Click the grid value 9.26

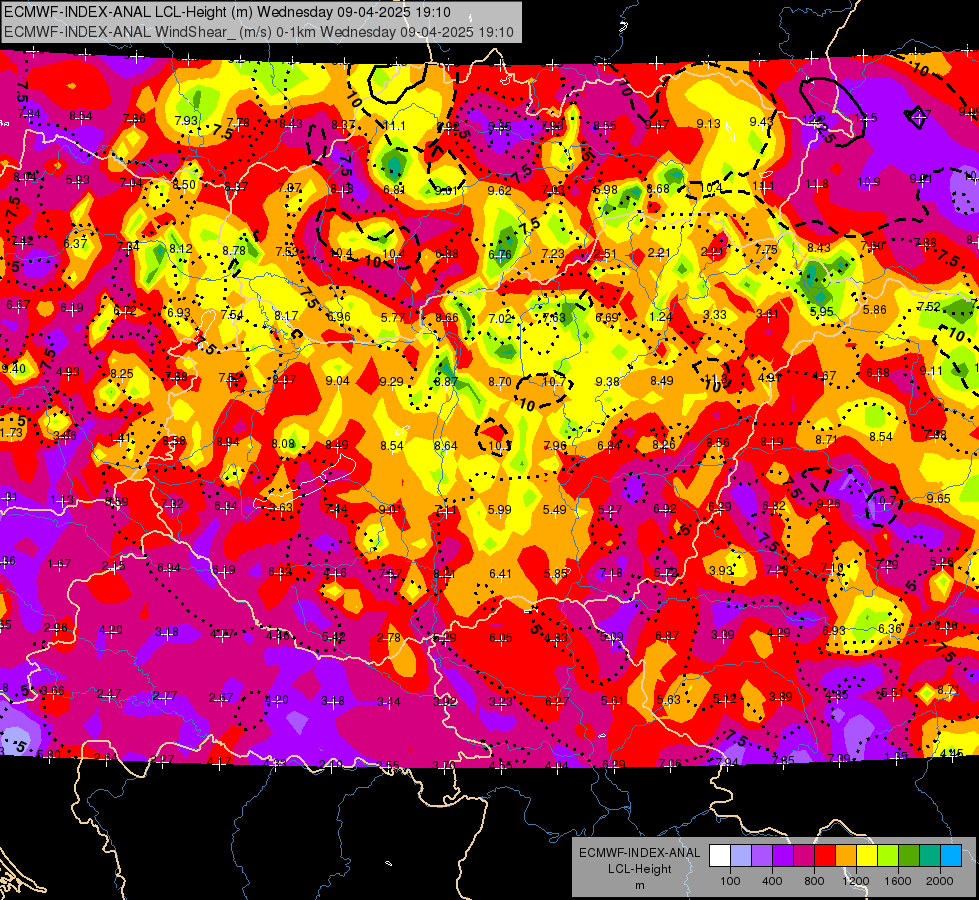[828, 503]
